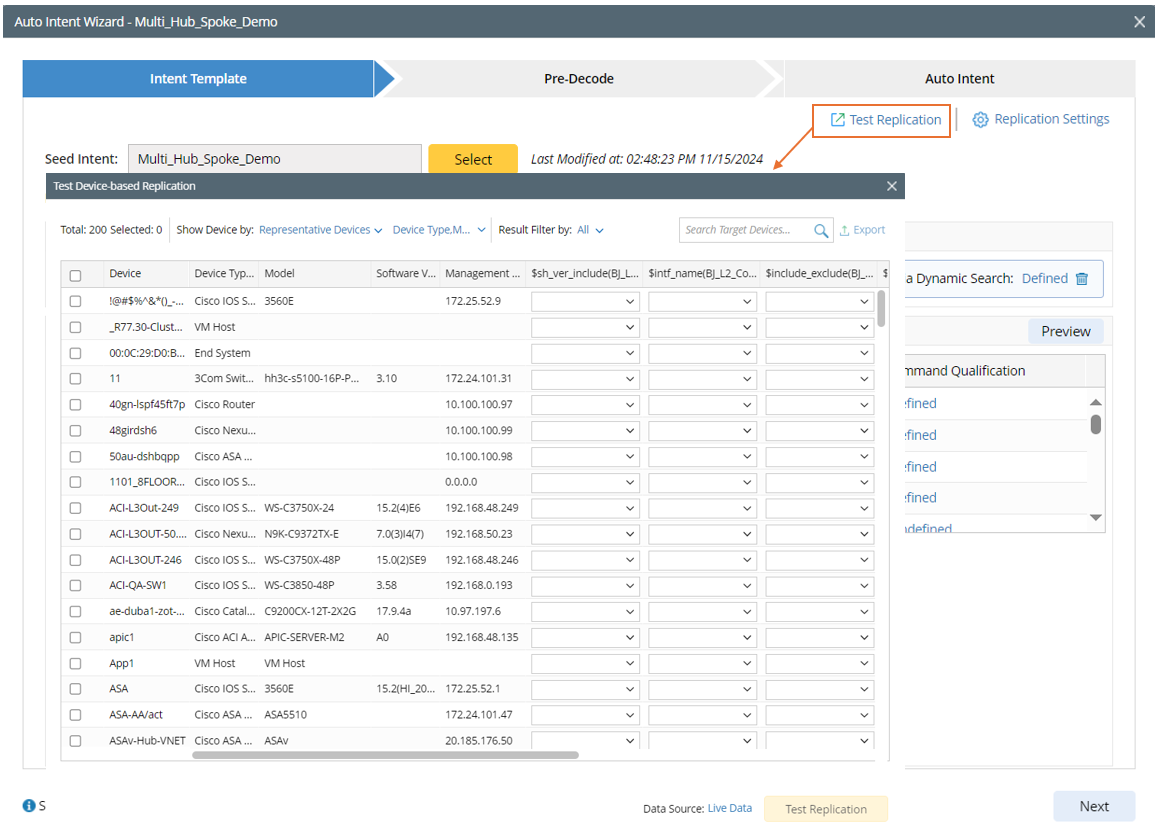Open the $sh_ver_include dropdown for ASA row
This screenshot has height=839, width=1155.
pos(584,689)
